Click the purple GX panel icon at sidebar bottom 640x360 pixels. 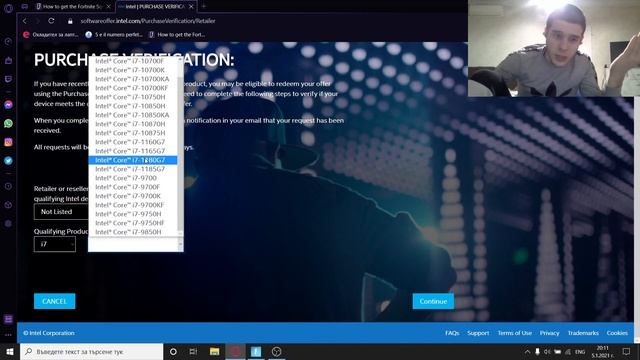[x=8, y=319]
